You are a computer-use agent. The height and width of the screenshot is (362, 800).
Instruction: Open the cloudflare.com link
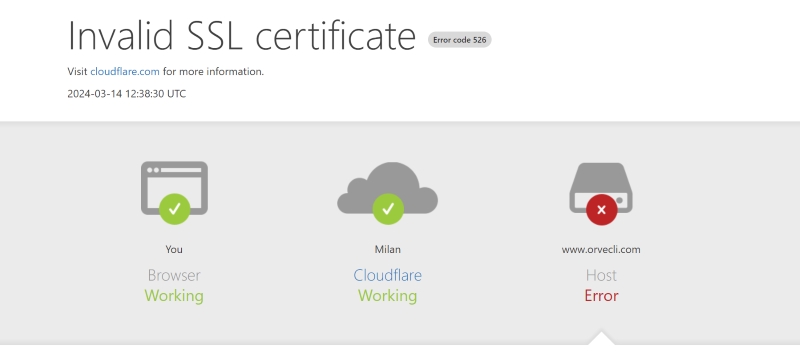[x=124, y=71]
